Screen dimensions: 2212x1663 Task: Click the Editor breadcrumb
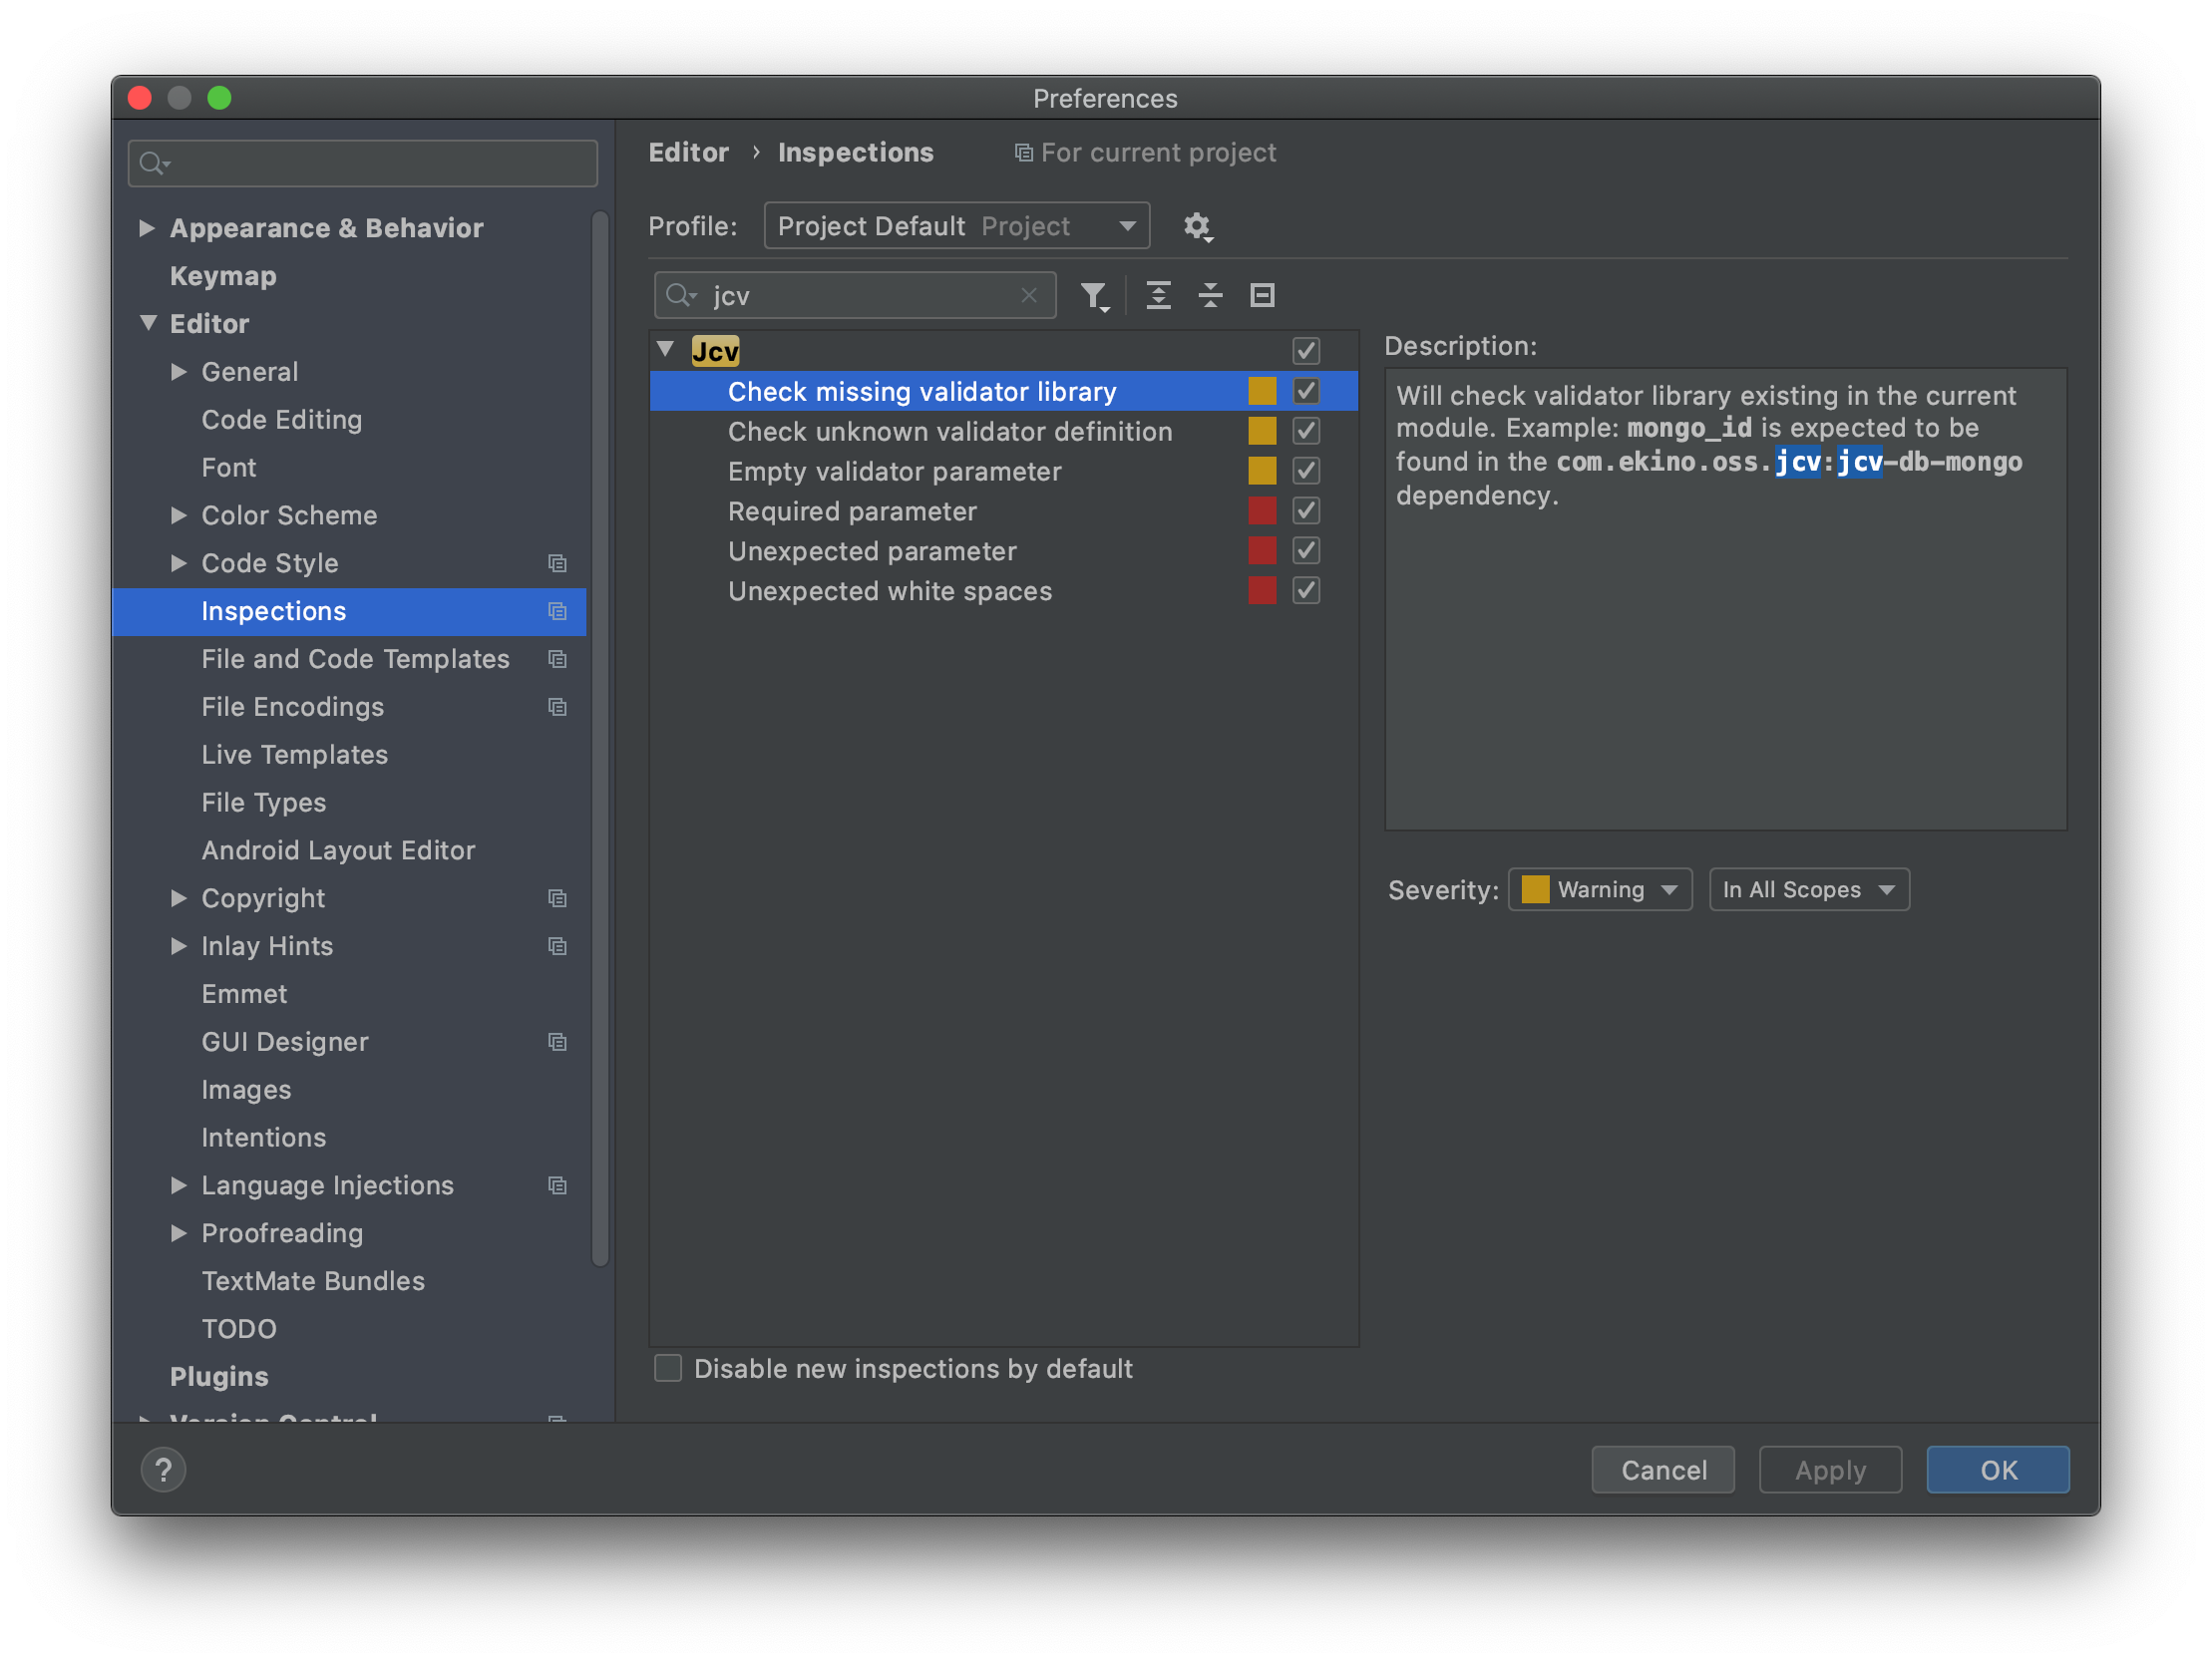(688, 152)
